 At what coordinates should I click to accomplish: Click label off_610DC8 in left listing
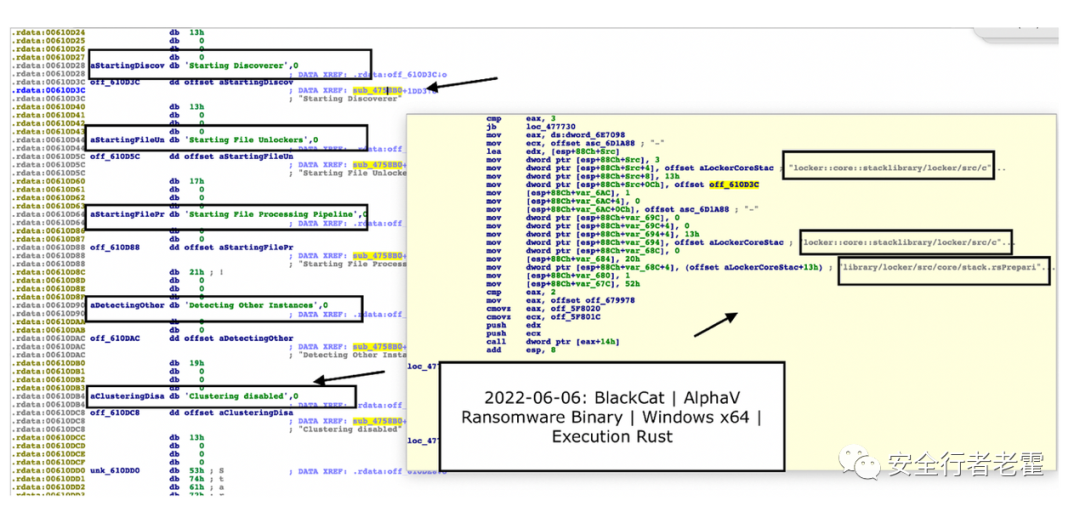click(x=117, y=413)
